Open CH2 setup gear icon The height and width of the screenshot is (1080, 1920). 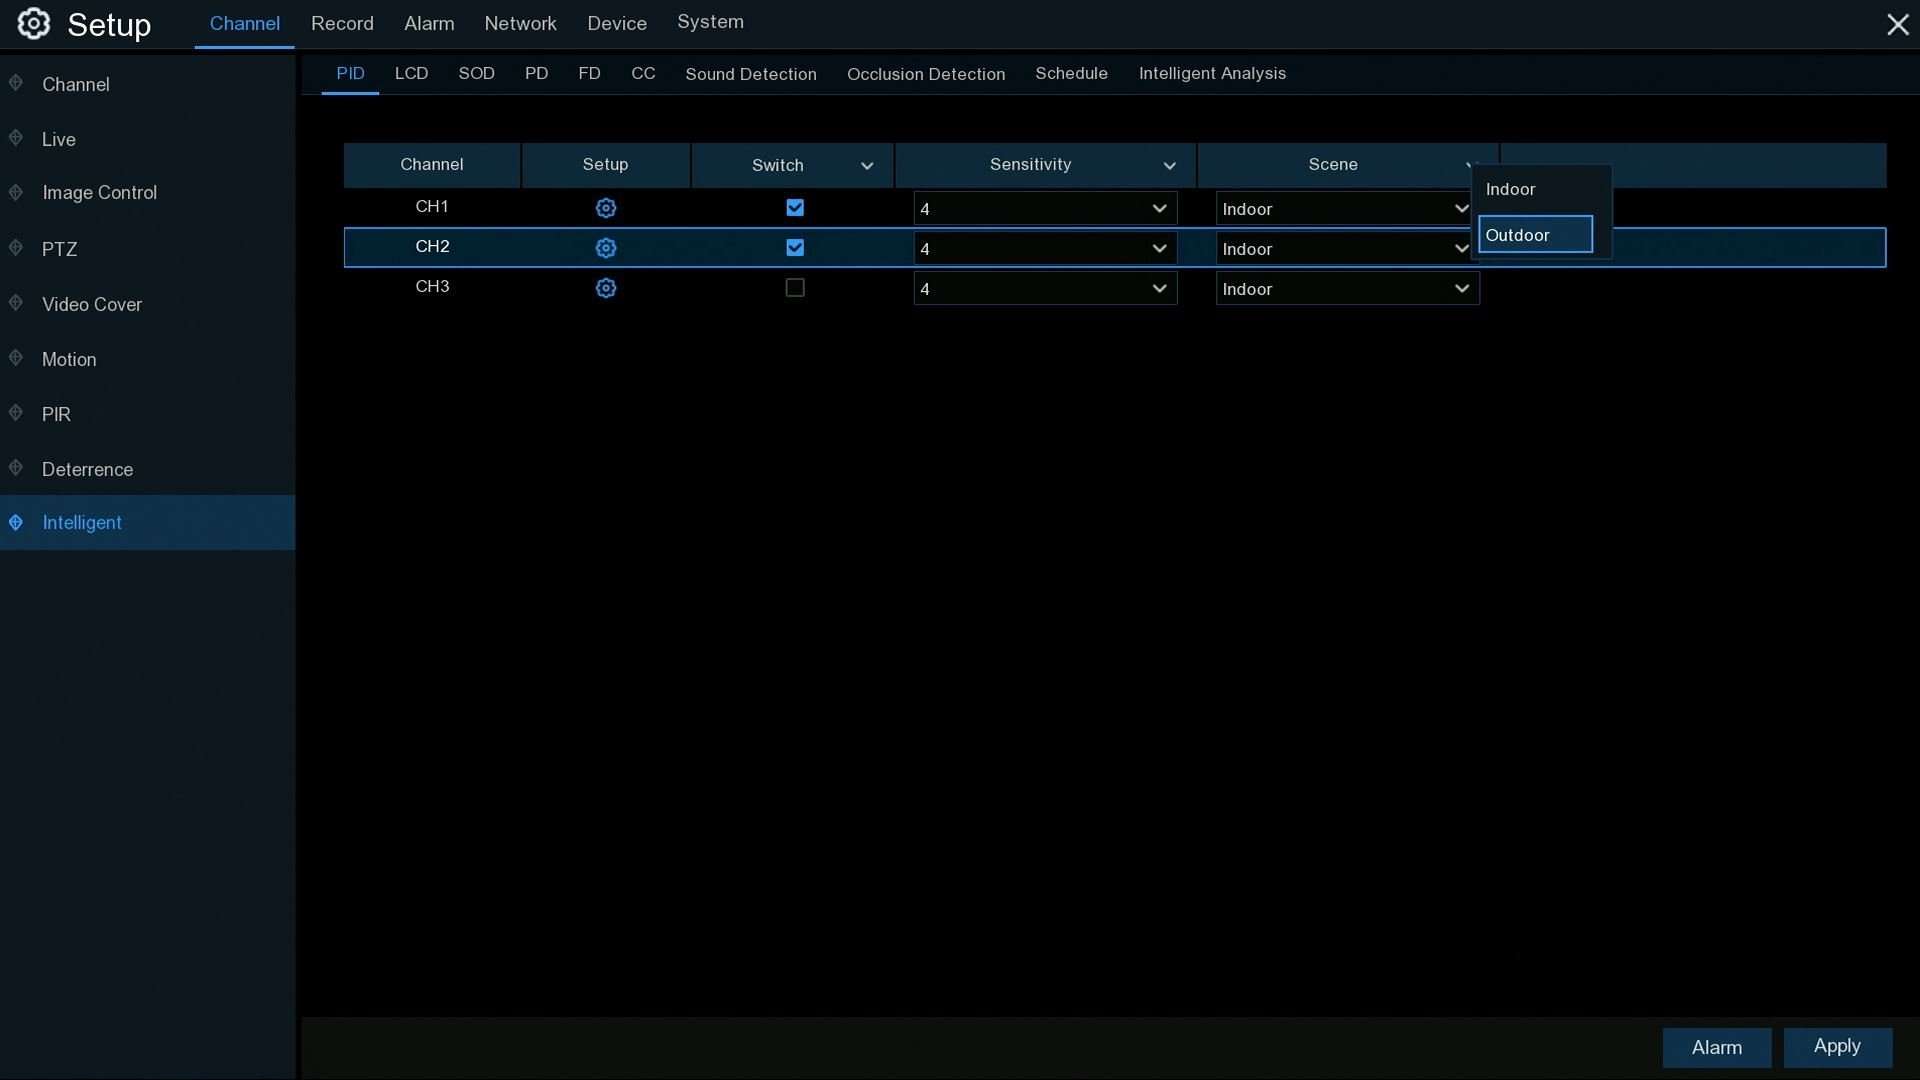605,248
